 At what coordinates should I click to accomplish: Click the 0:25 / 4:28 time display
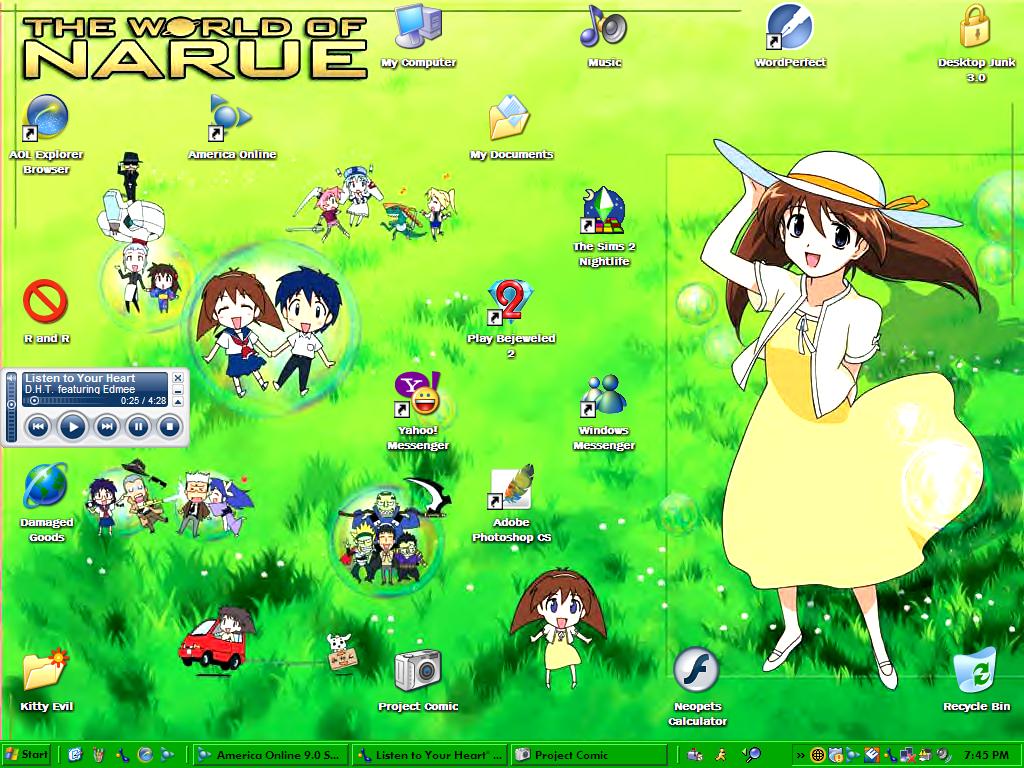(x=143, y=401)
